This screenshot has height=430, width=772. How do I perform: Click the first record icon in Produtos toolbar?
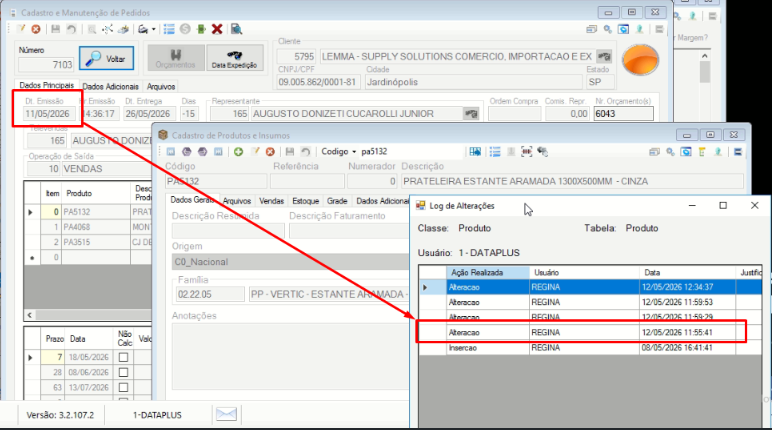coord(171,152)
